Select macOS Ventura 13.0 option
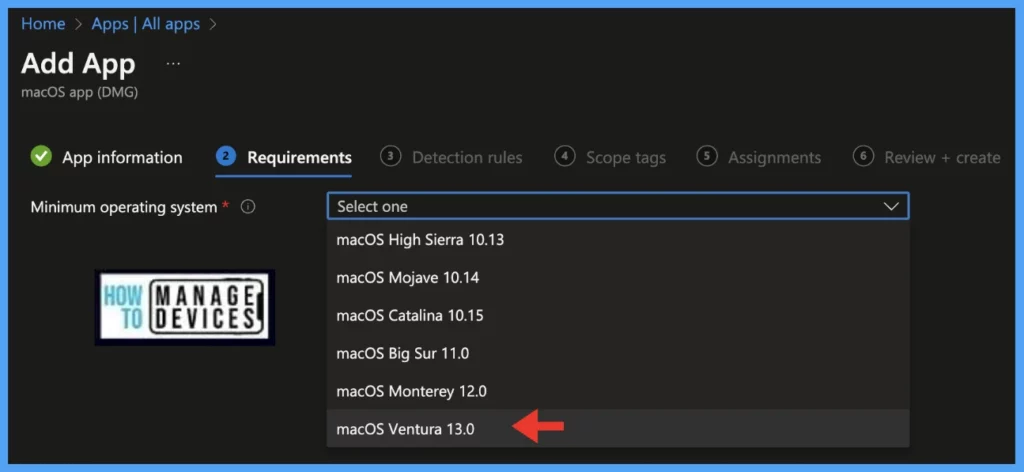1024x472 pixels. [618, 429]
